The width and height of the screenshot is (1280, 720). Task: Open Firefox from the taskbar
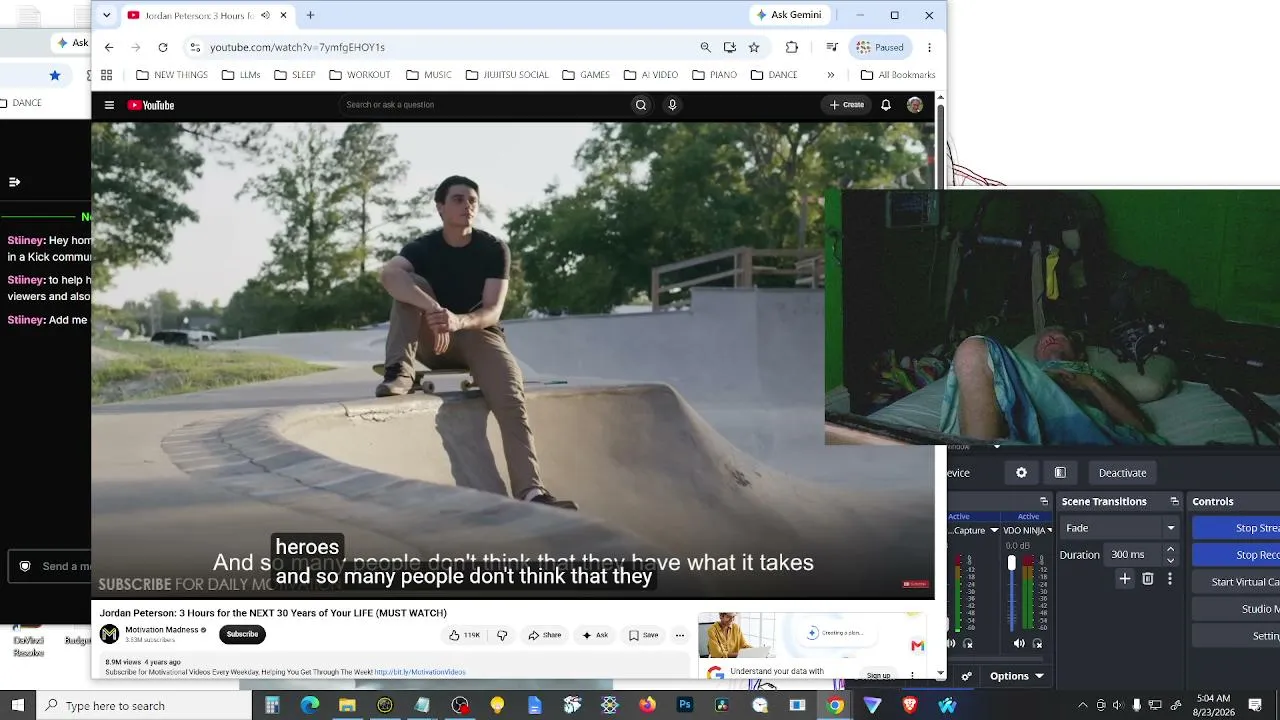647,706
